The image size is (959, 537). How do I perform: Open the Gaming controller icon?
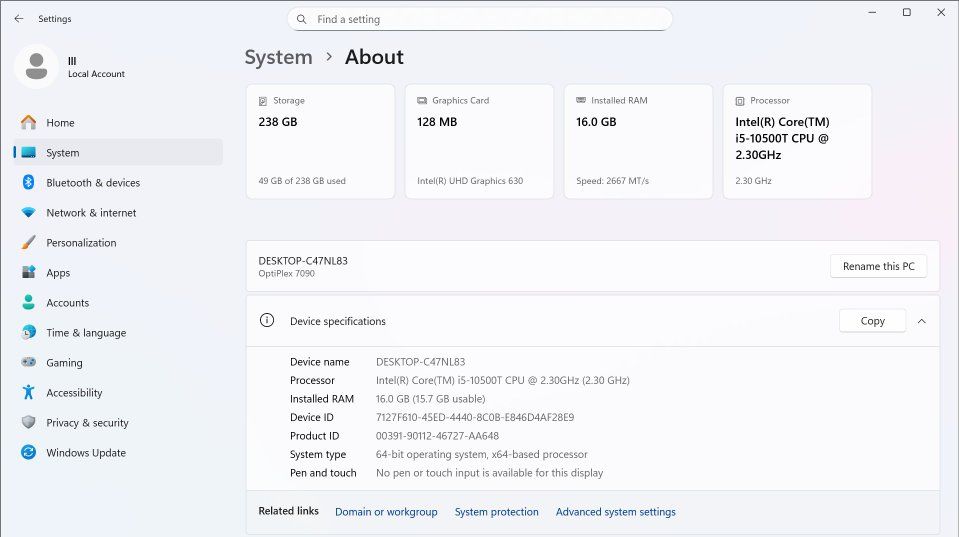[29, 363]
